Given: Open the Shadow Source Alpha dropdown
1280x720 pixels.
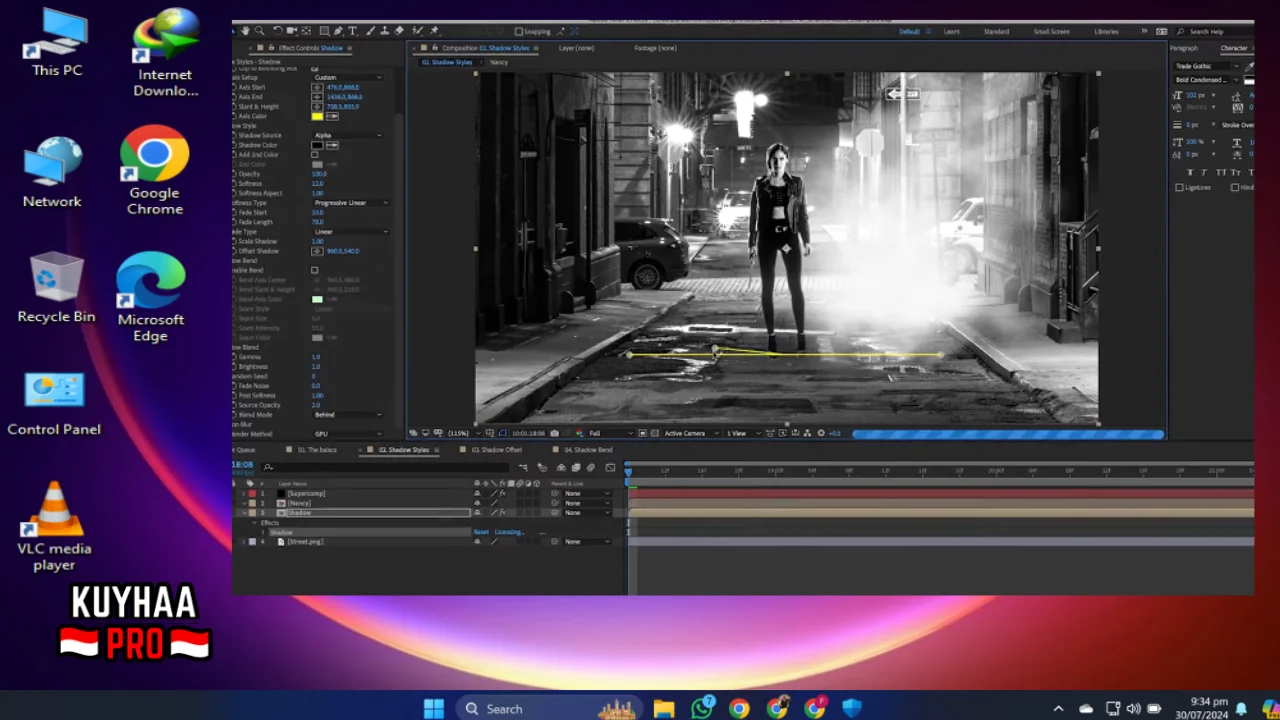Looking at the screenshot, I should click(x=348, y=135).
